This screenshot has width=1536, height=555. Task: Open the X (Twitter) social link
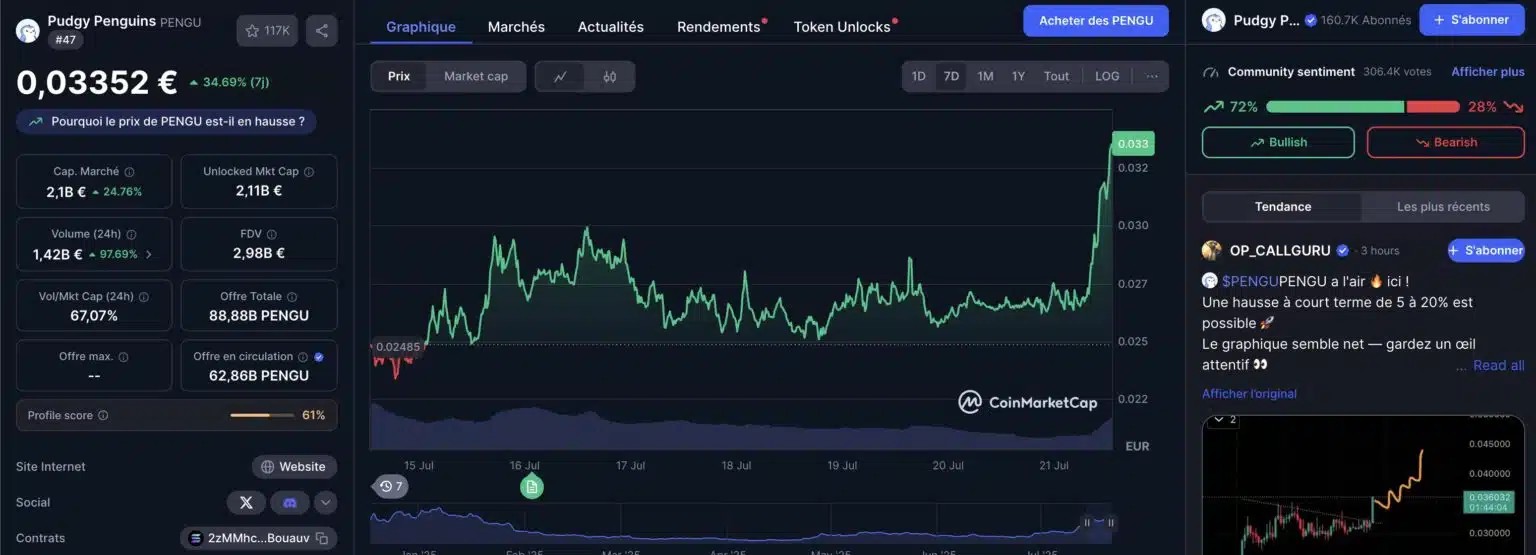(x=246, y=502)
